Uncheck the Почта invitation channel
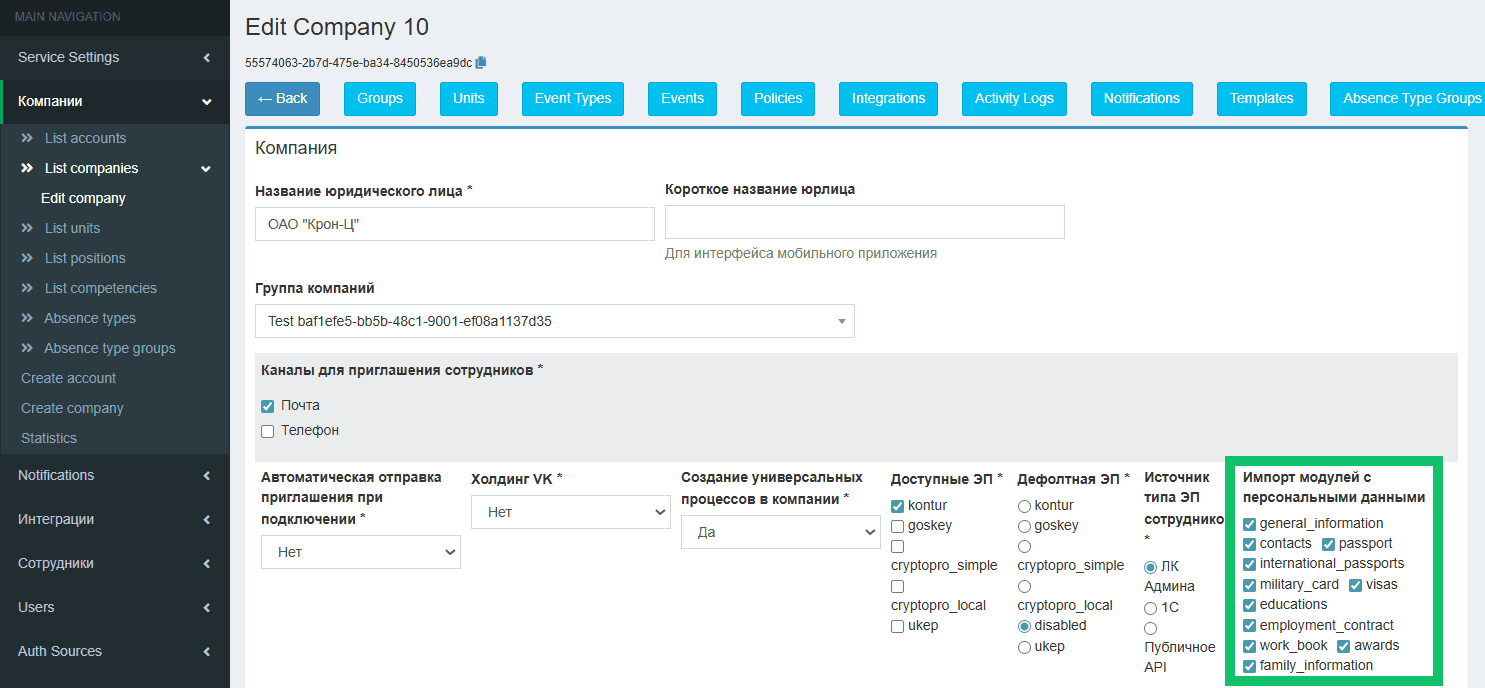The width and height of the screenshot is (1485, 688). [x=267, y=406]
